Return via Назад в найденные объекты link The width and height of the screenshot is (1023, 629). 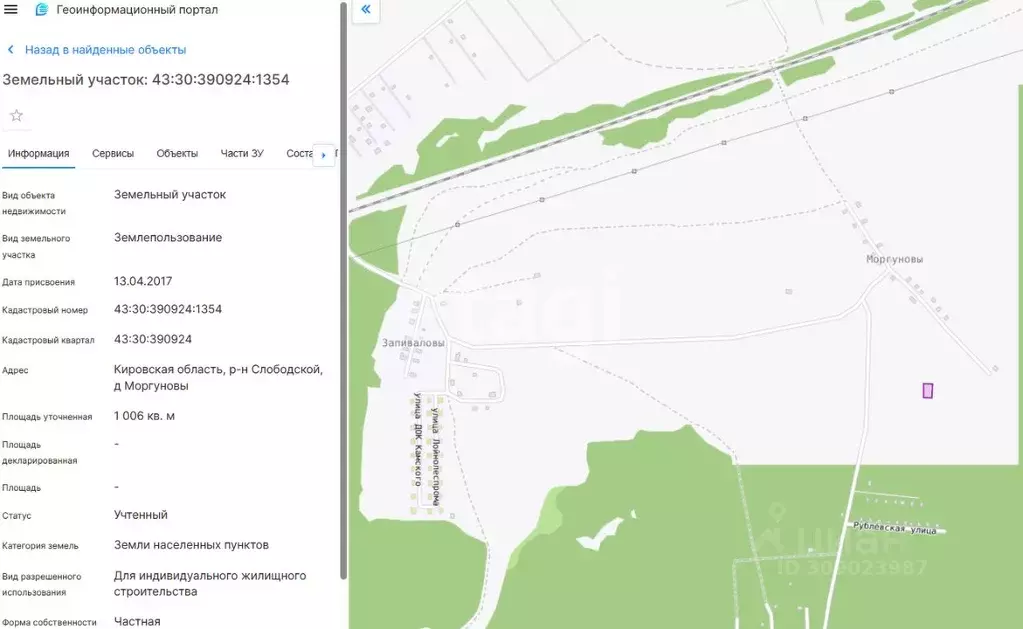point(105,50)
